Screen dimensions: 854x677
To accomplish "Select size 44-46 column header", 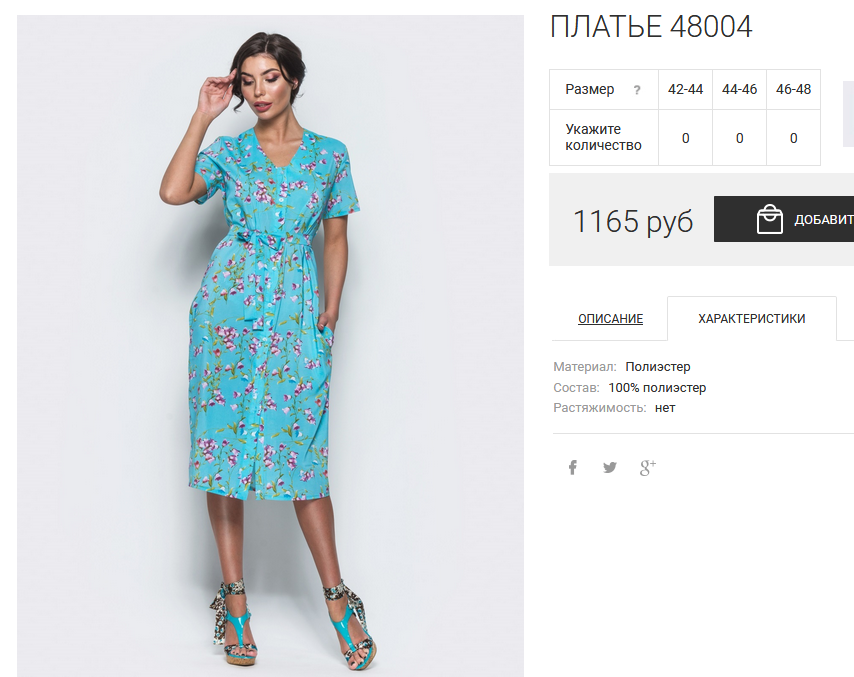I will click(x=739, y=89).
